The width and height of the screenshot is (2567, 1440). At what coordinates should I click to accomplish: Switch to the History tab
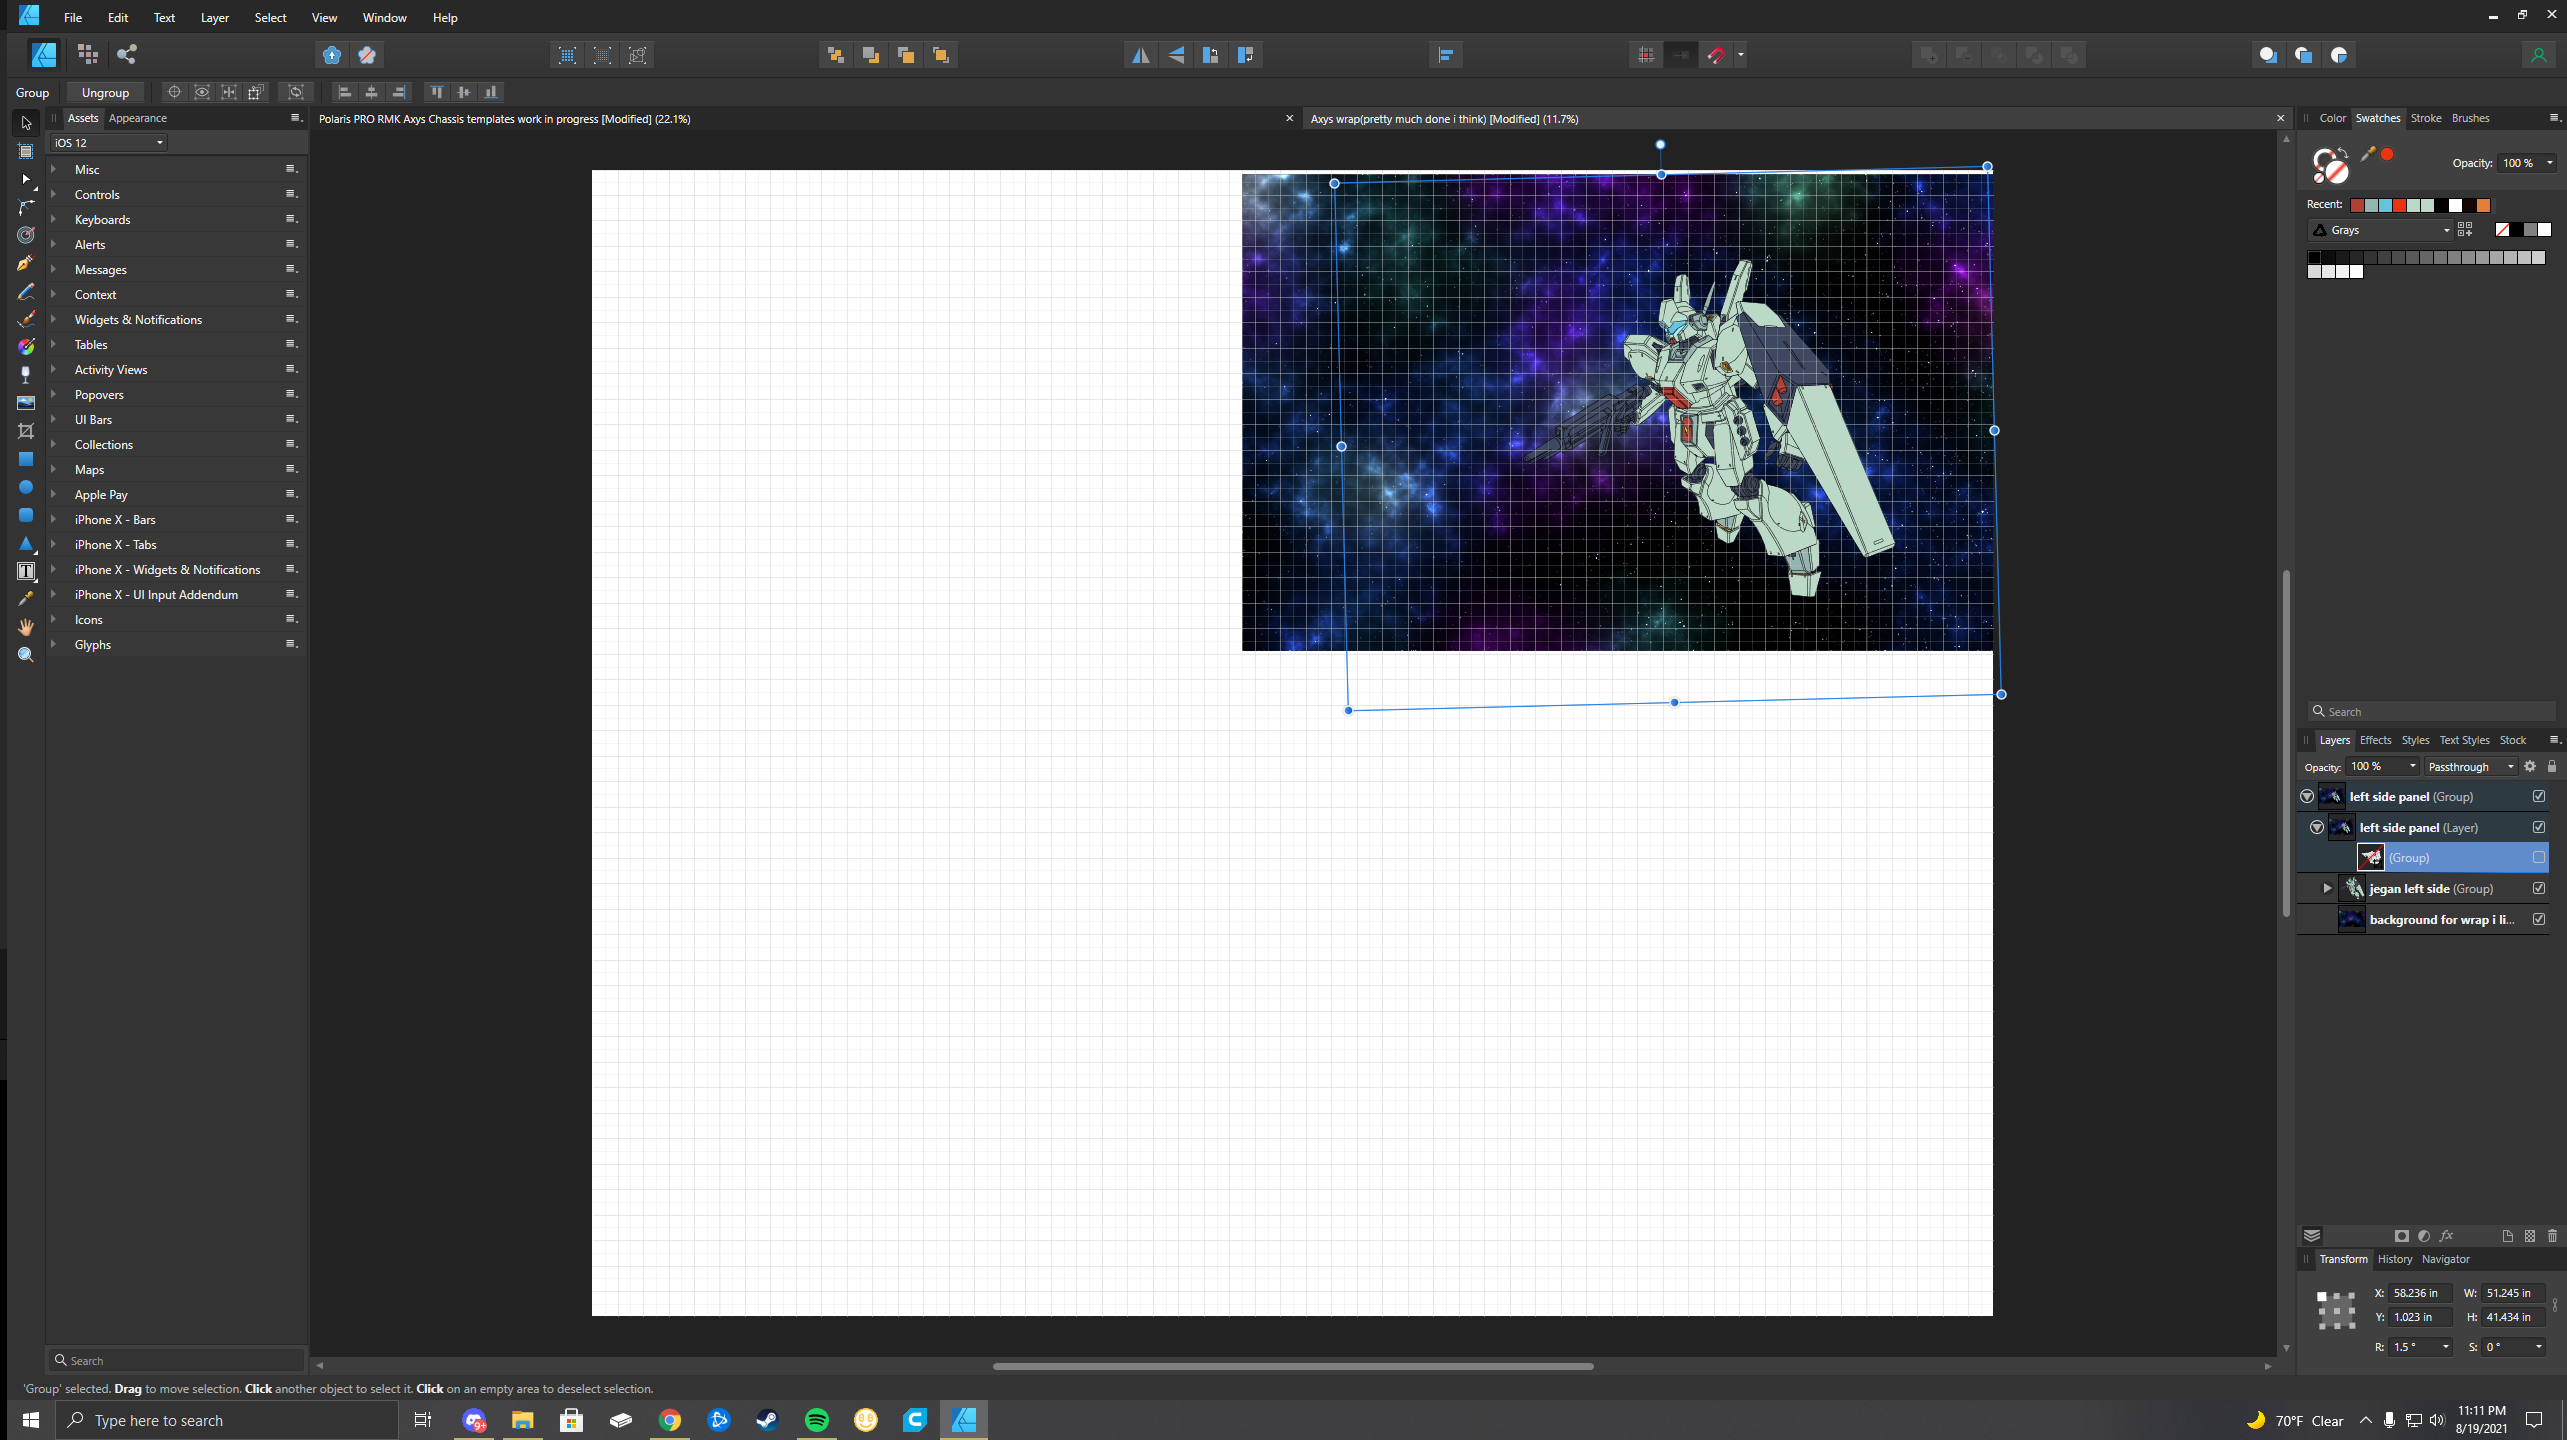[2395, 1259]
